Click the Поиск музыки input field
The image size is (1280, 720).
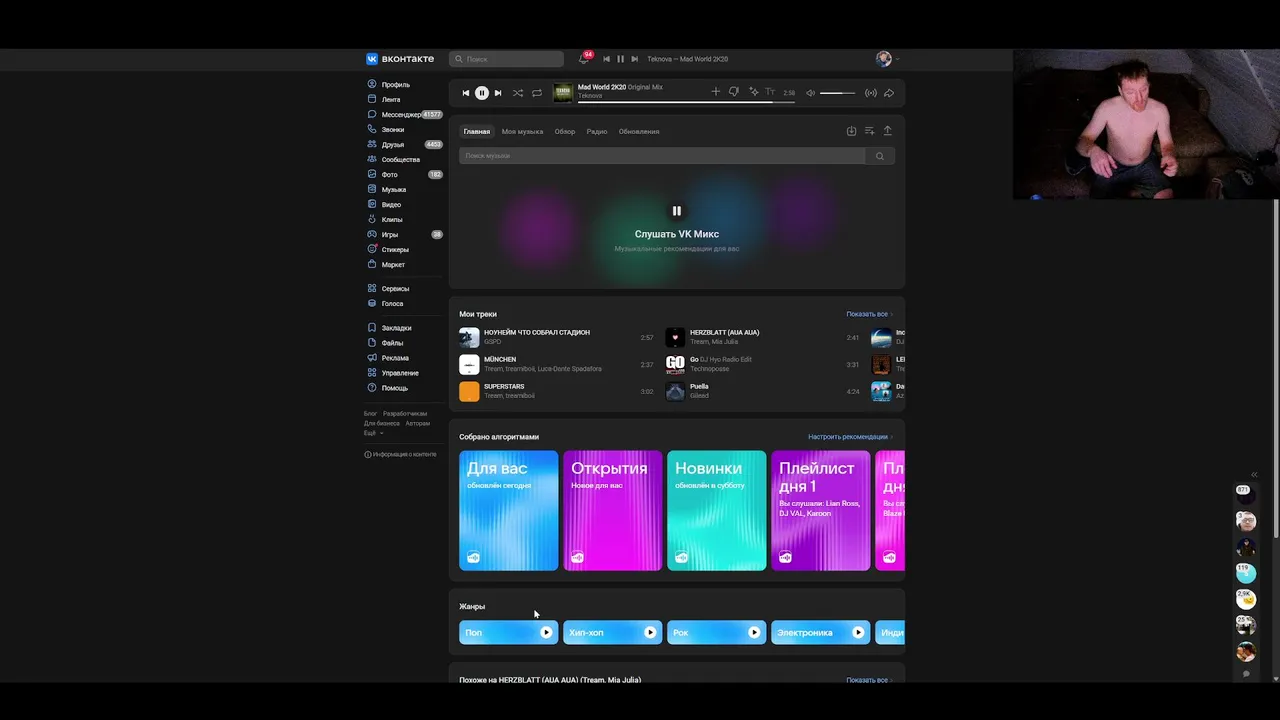(662, 156)
